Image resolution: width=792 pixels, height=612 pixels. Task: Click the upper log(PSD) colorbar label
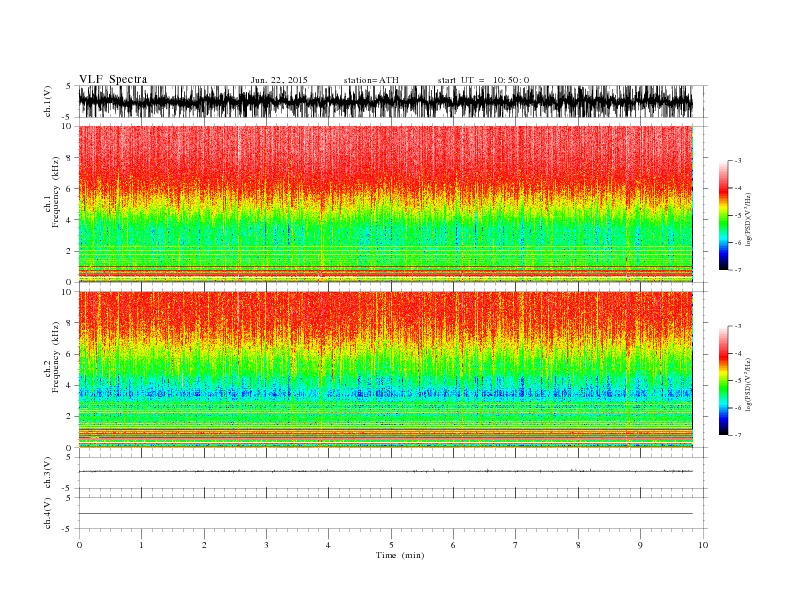coord(749,218)
